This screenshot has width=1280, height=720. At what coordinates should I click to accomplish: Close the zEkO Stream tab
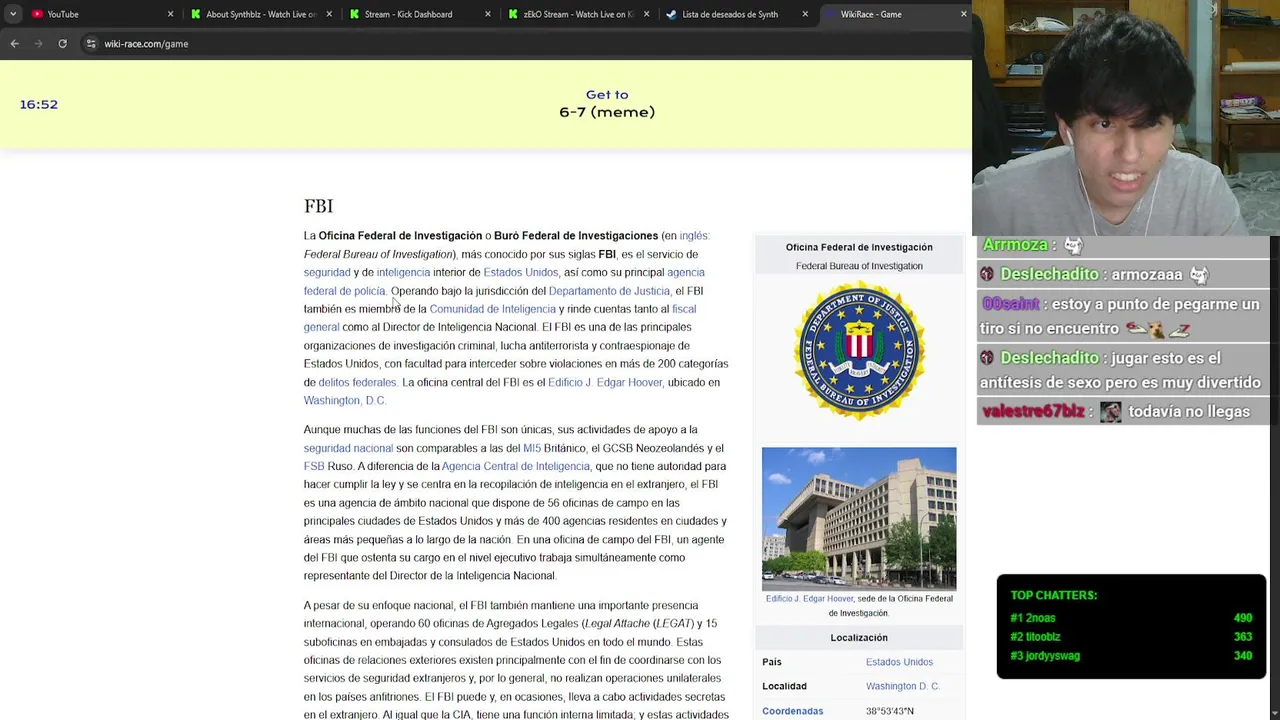(x=646, y=14)
